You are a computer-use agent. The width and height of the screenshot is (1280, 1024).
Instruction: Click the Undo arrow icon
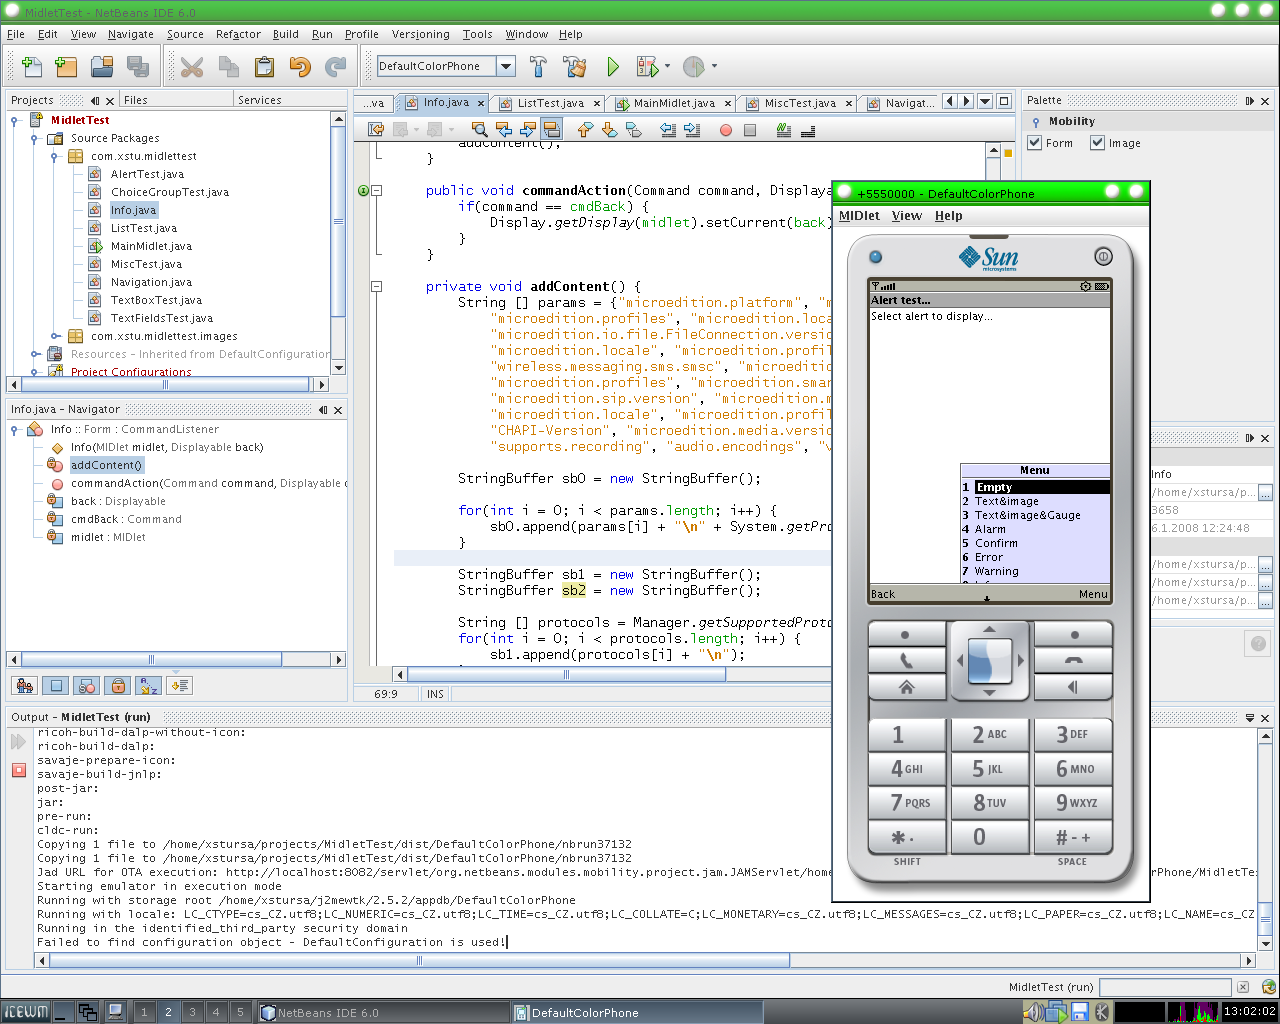coord(300,67)
